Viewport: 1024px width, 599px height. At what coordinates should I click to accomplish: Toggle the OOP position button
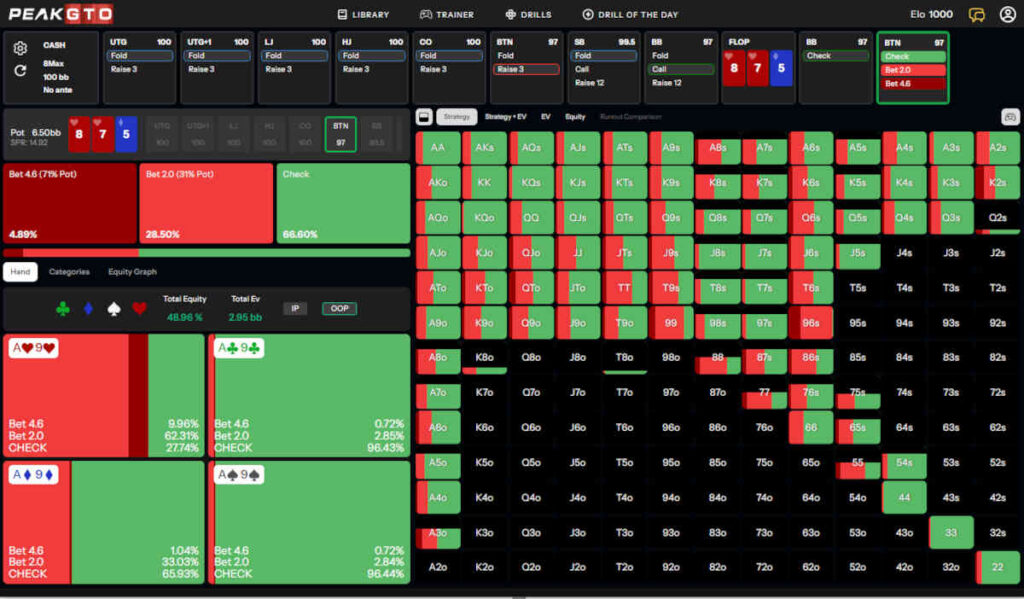[x=339, y=309]
